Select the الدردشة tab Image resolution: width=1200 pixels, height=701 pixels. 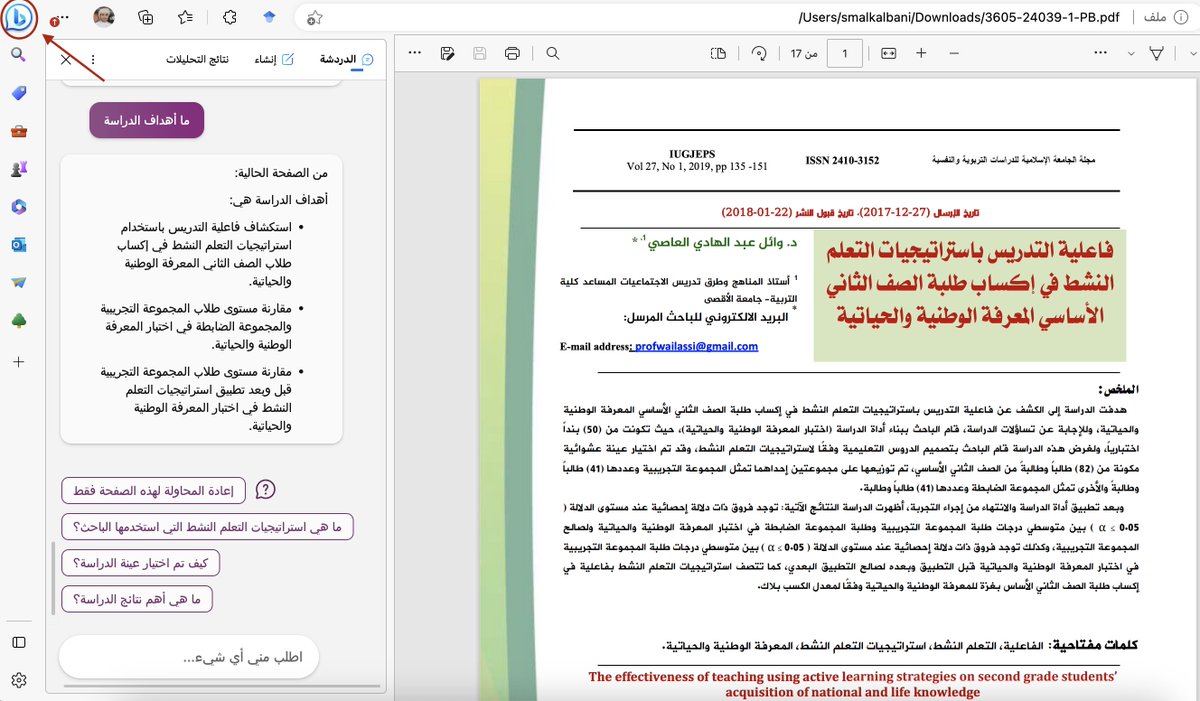pos(345,60)
